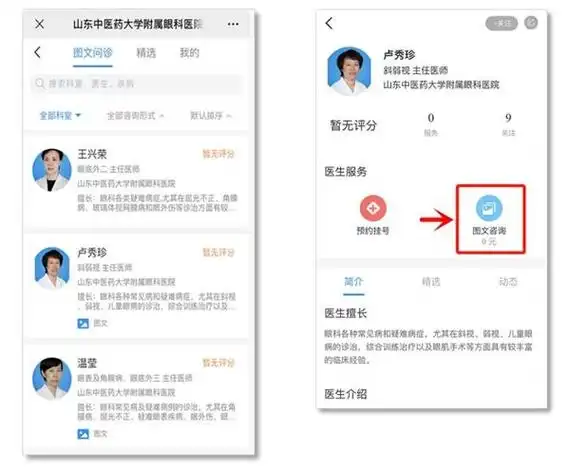Screen dimensions: 570x470
Task: View 卢秀珍 profile photo
Action: [x=349, y=71]
